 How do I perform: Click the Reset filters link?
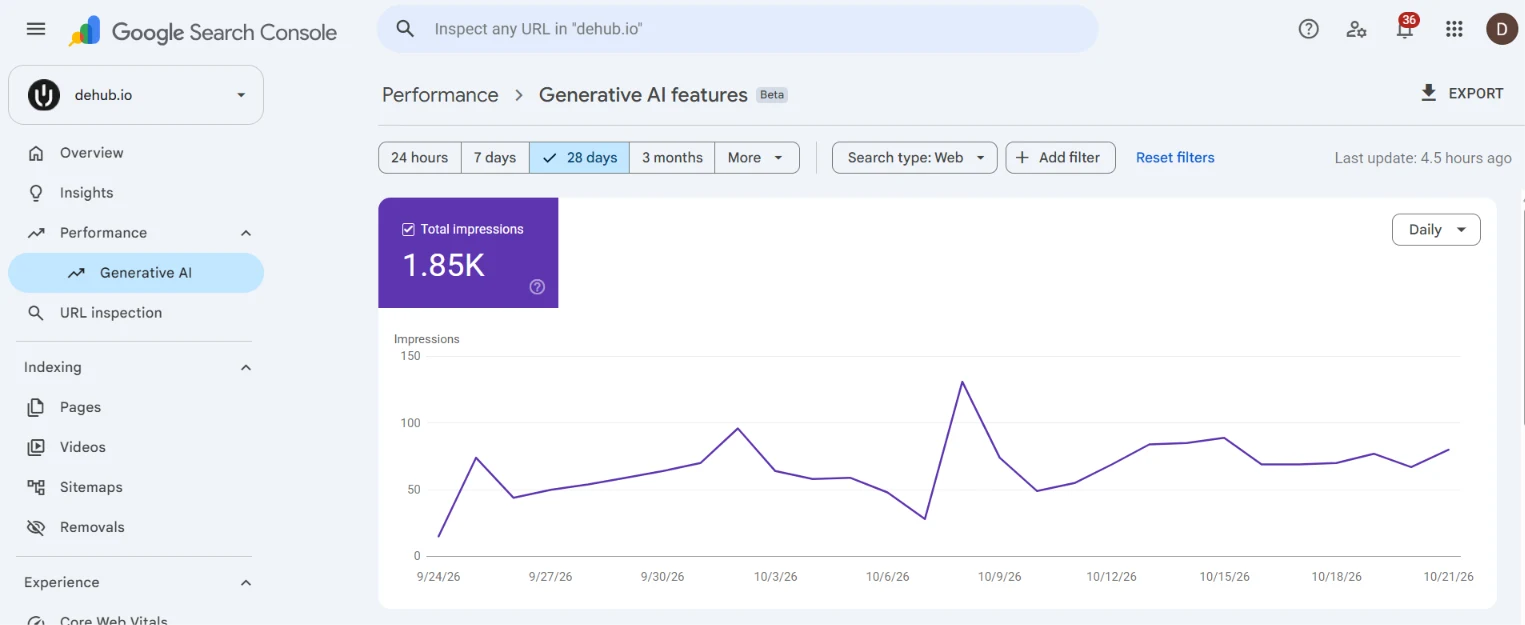tap(1175, 157)
